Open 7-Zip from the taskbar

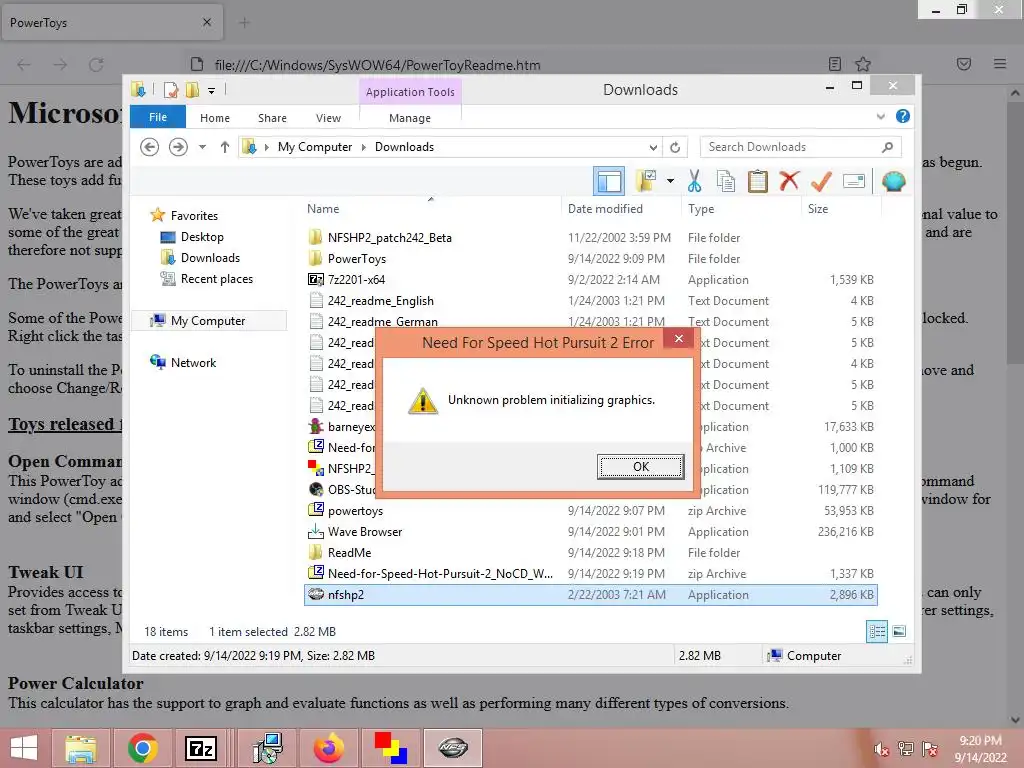pyautogui.click(x=201, y=748)
